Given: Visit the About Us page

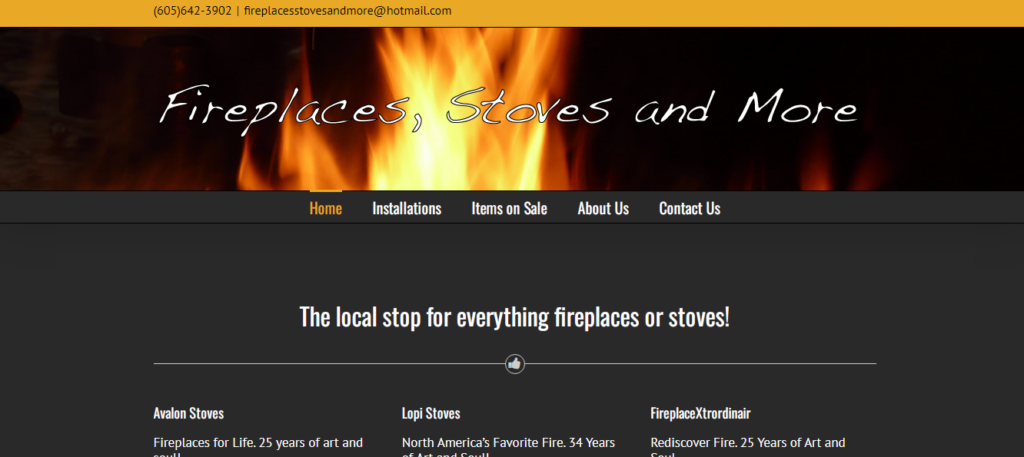Looking at the screenshot, I should point(603,208).
